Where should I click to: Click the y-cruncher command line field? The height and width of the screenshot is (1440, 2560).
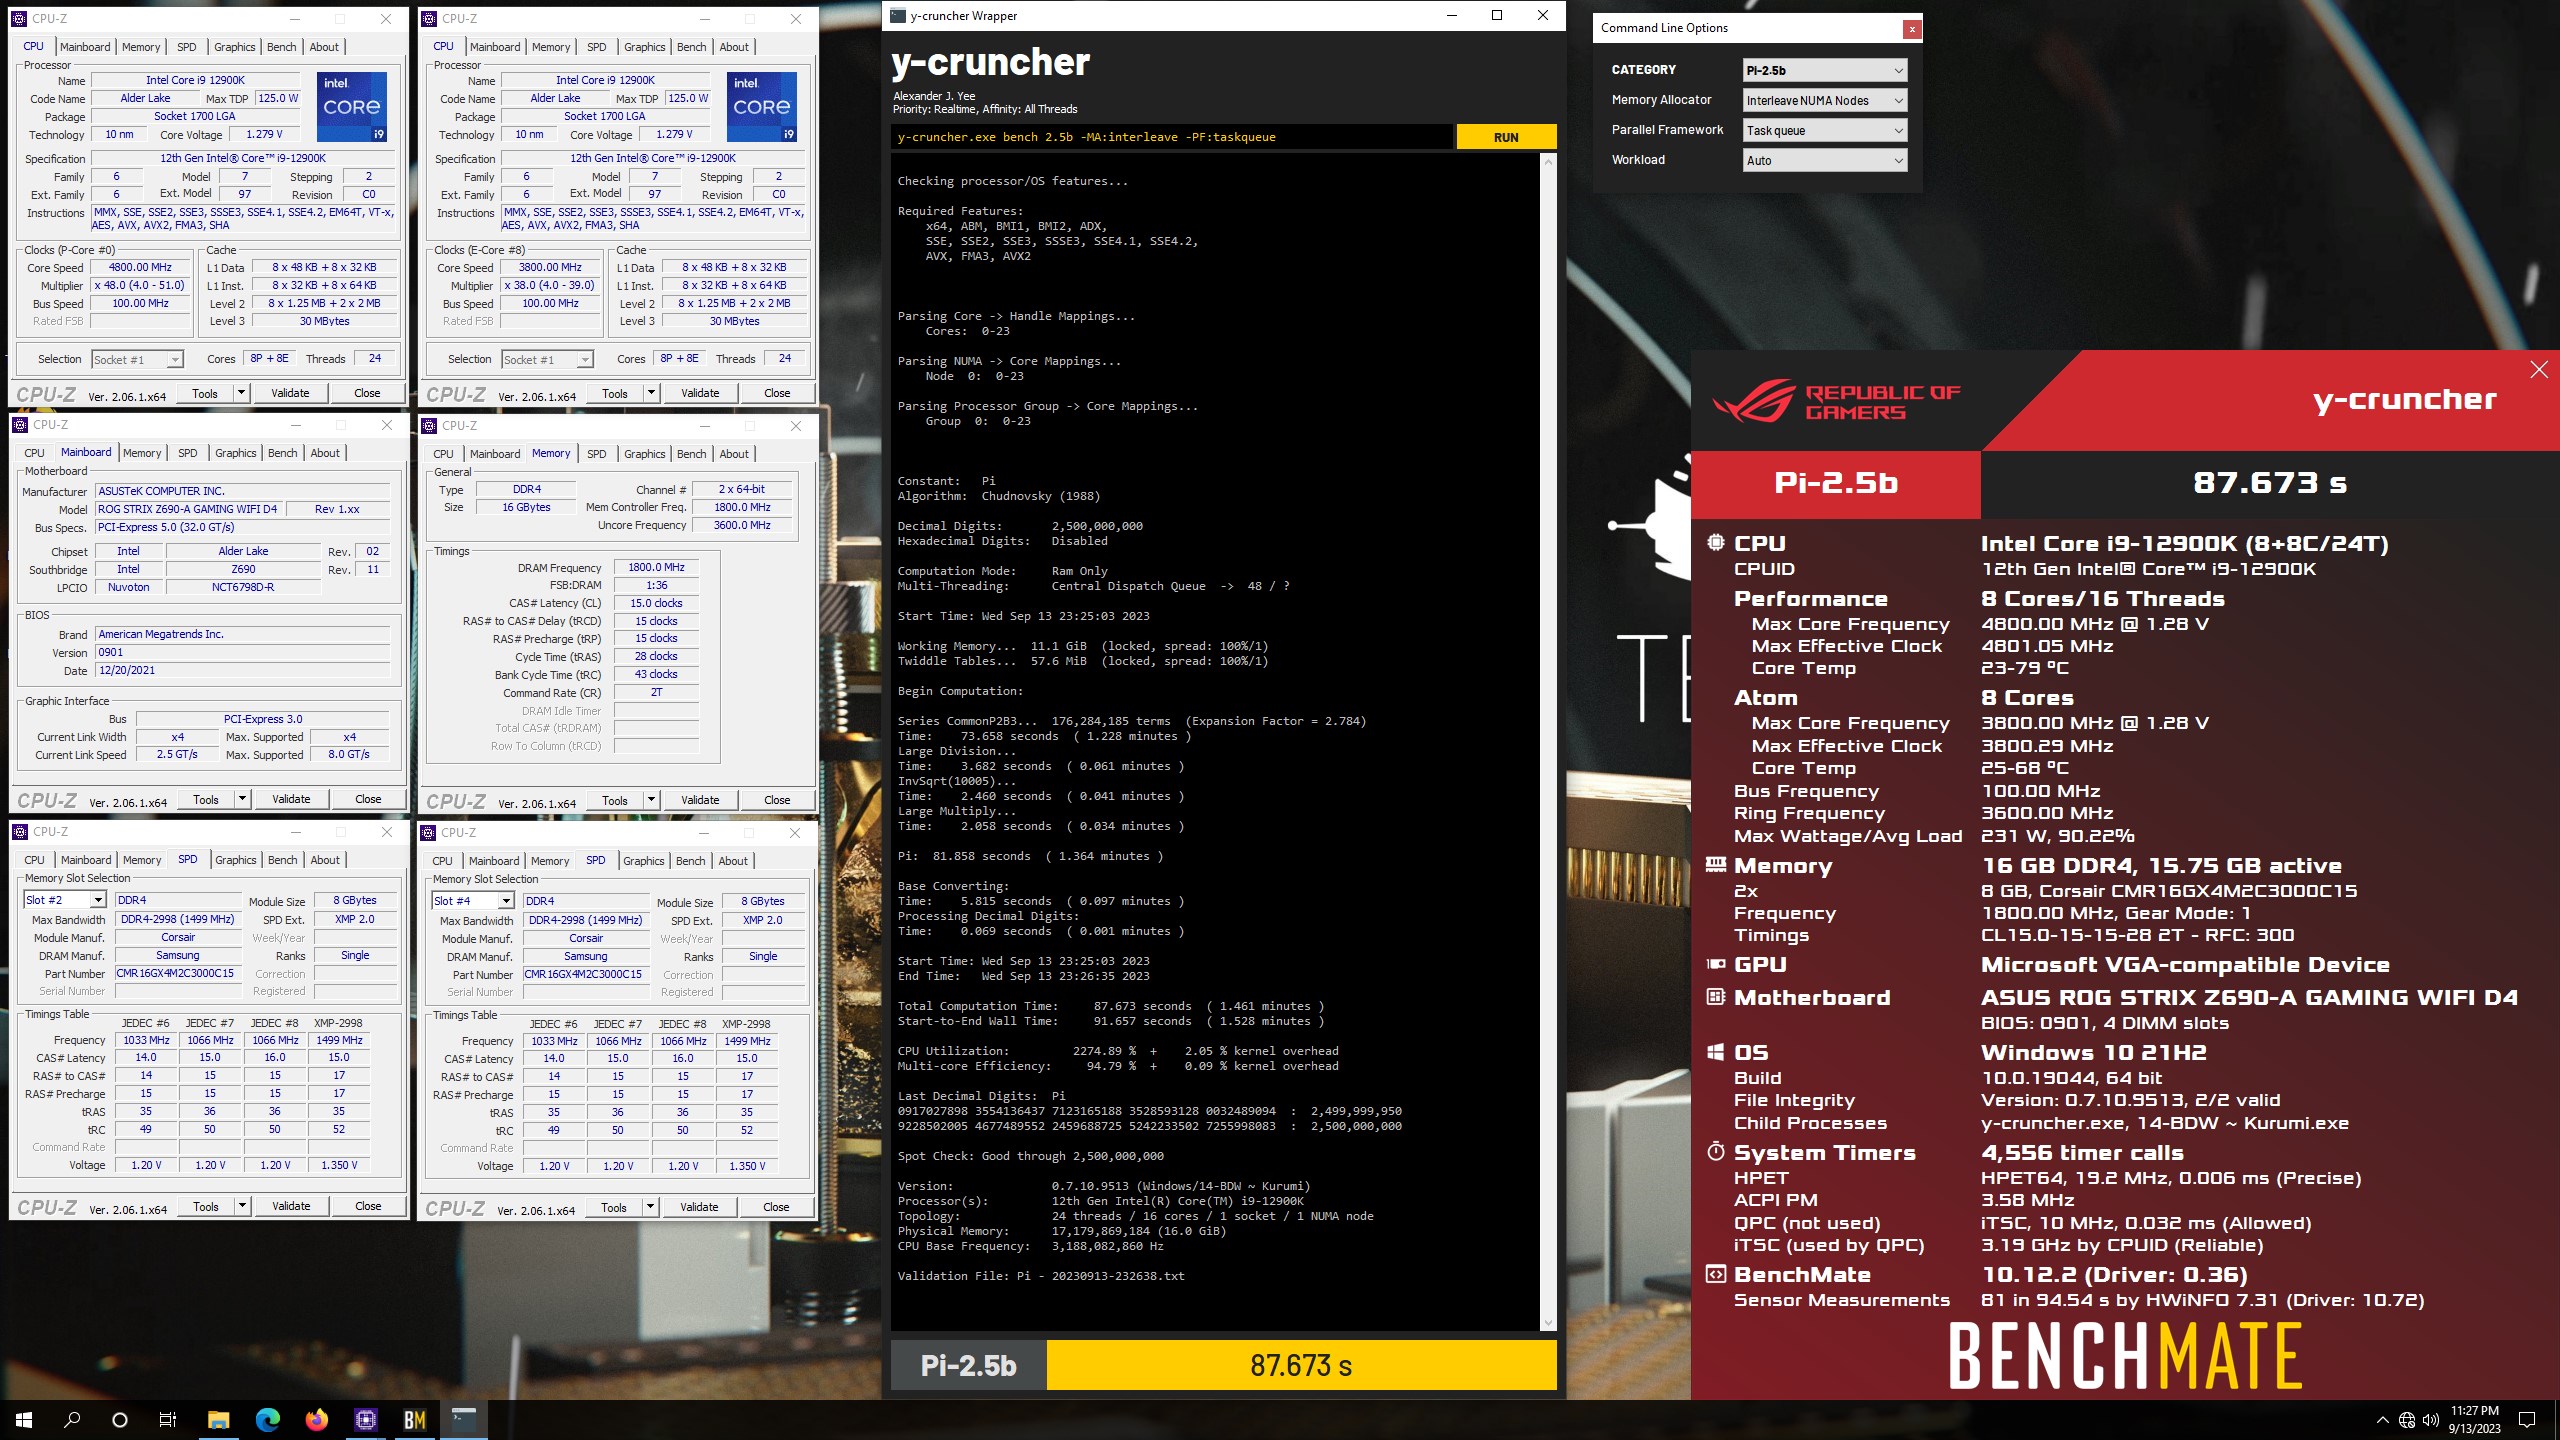pos(1172,137)
